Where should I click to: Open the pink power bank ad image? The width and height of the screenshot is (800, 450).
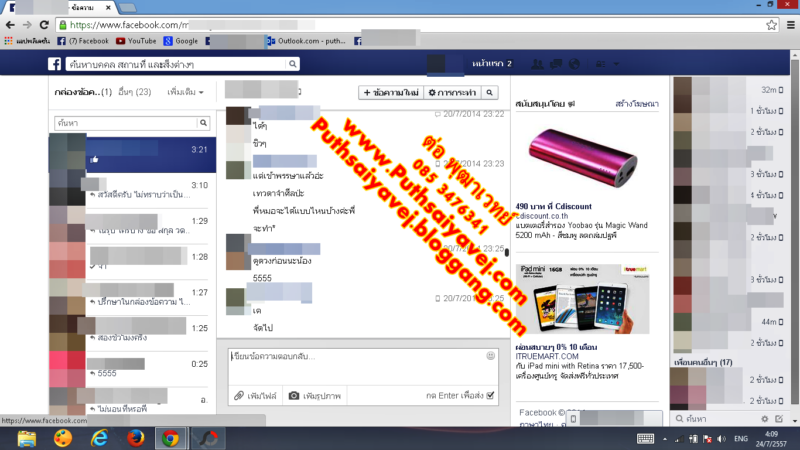click(x=583, y=157)
